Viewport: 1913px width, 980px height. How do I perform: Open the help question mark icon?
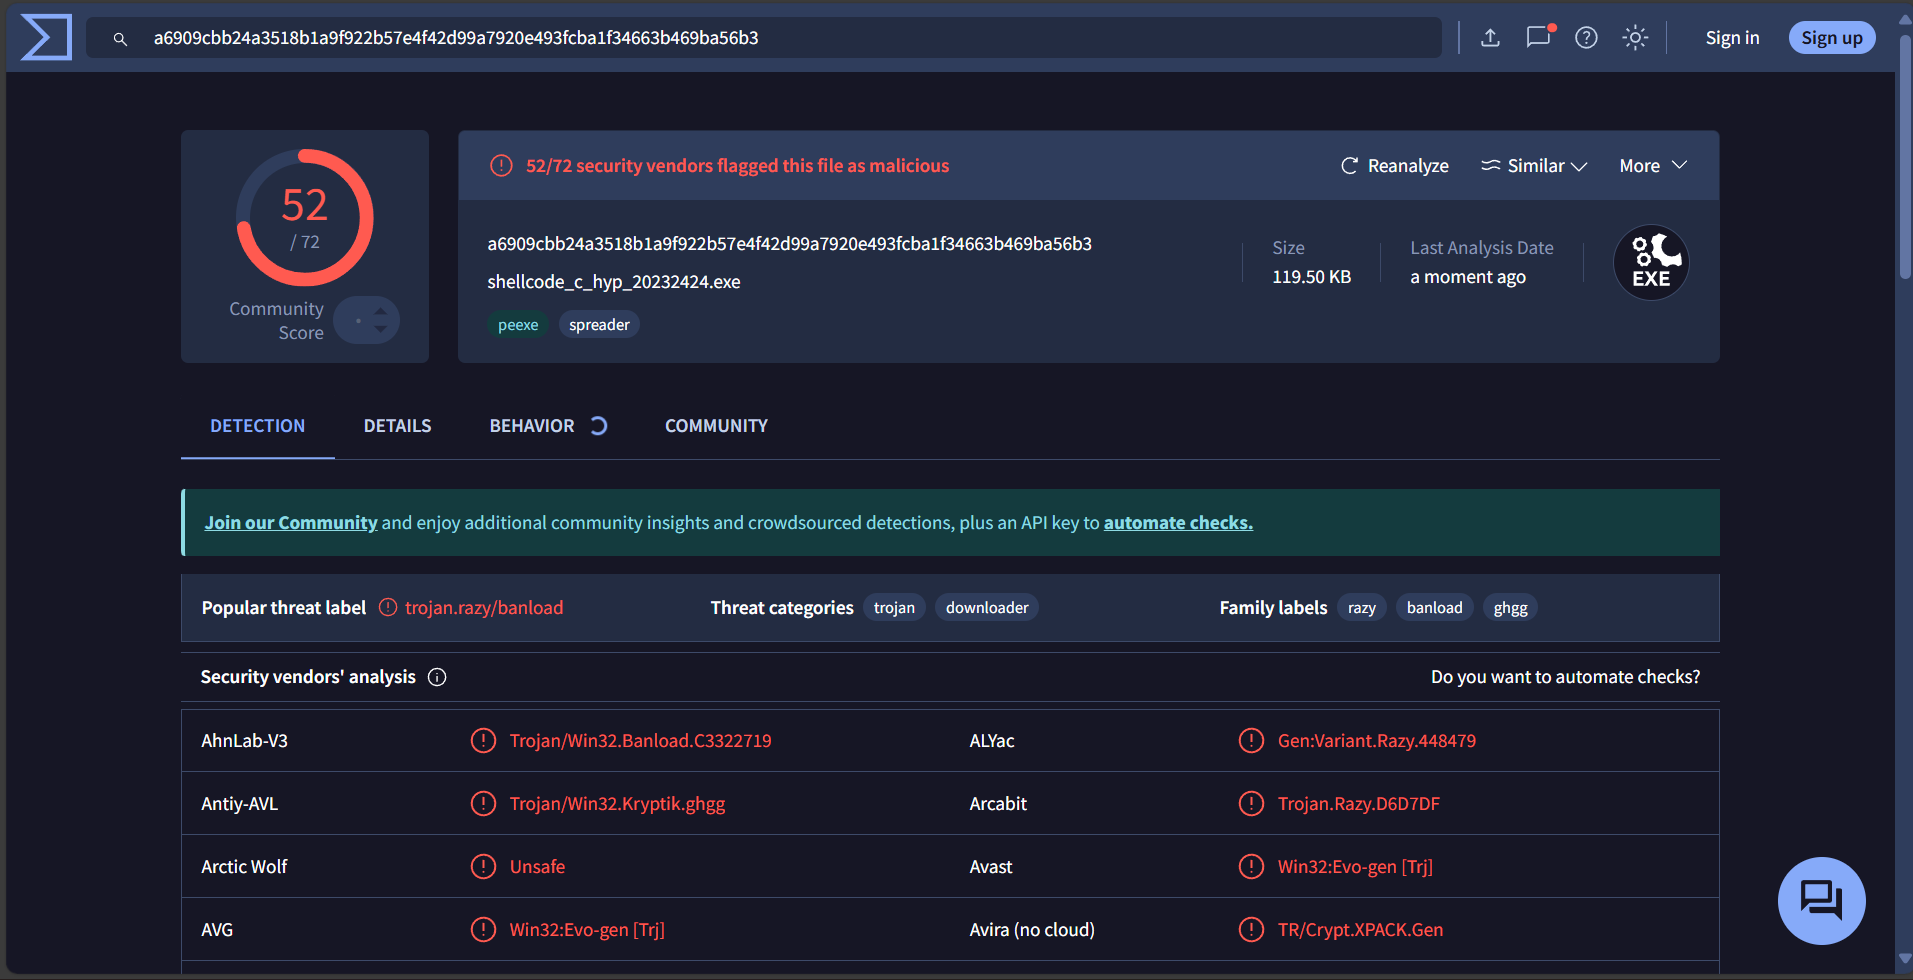coord(1586,38)
